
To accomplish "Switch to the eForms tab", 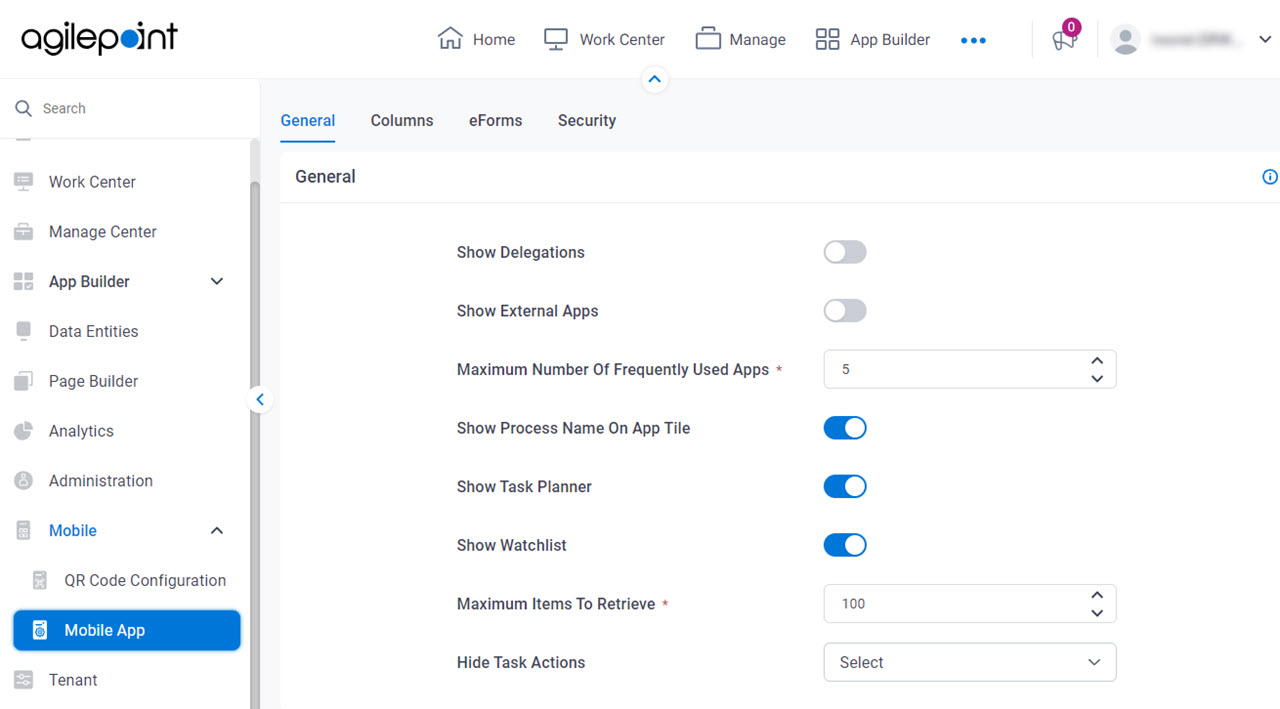I will (x=496, y=120).
